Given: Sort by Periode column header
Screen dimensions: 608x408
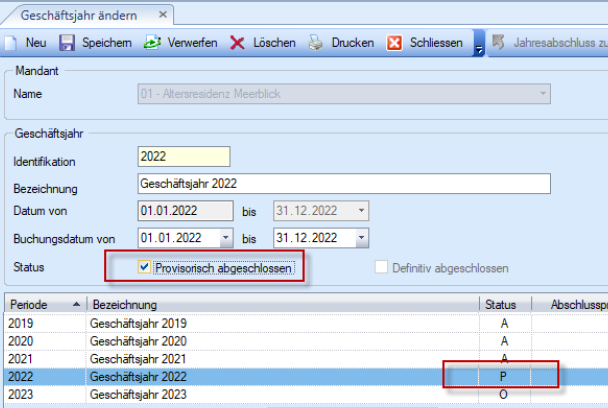Looking at the screenshot, I should pyautogui.click(x=45, y=304).
